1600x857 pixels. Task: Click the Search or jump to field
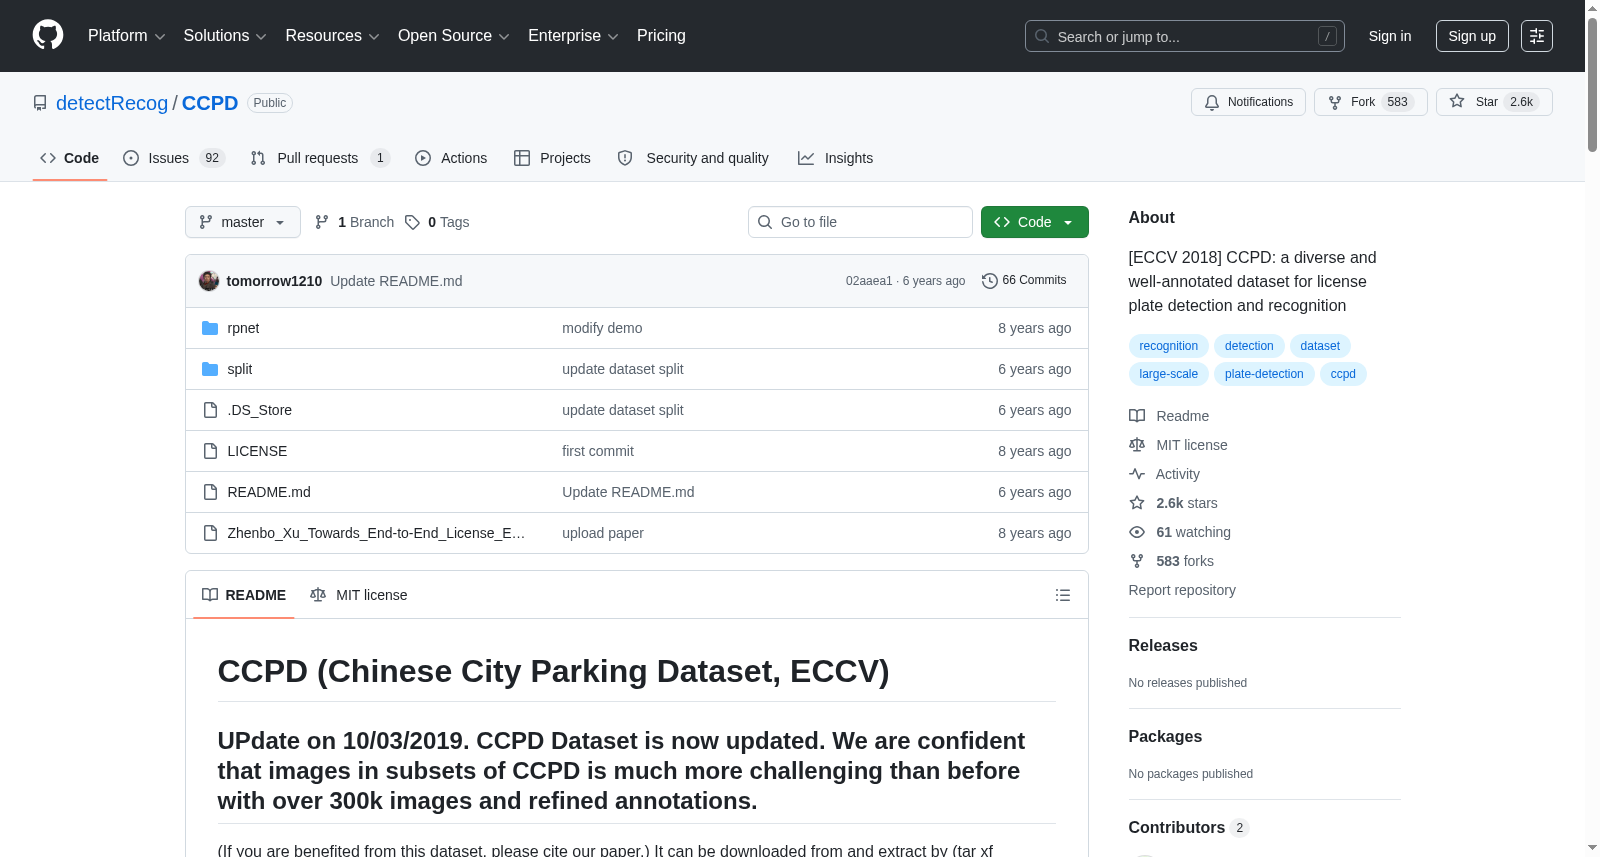coord(1185,36)
